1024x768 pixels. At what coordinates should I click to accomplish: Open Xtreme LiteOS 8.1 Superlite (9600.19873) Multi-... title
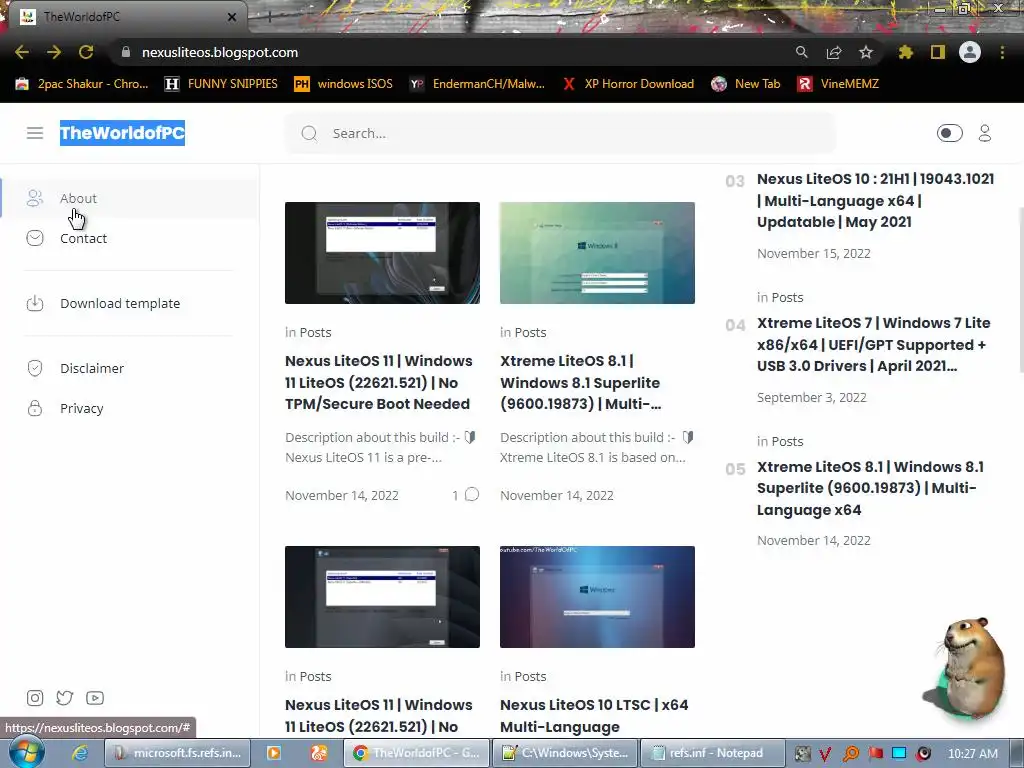581,382
